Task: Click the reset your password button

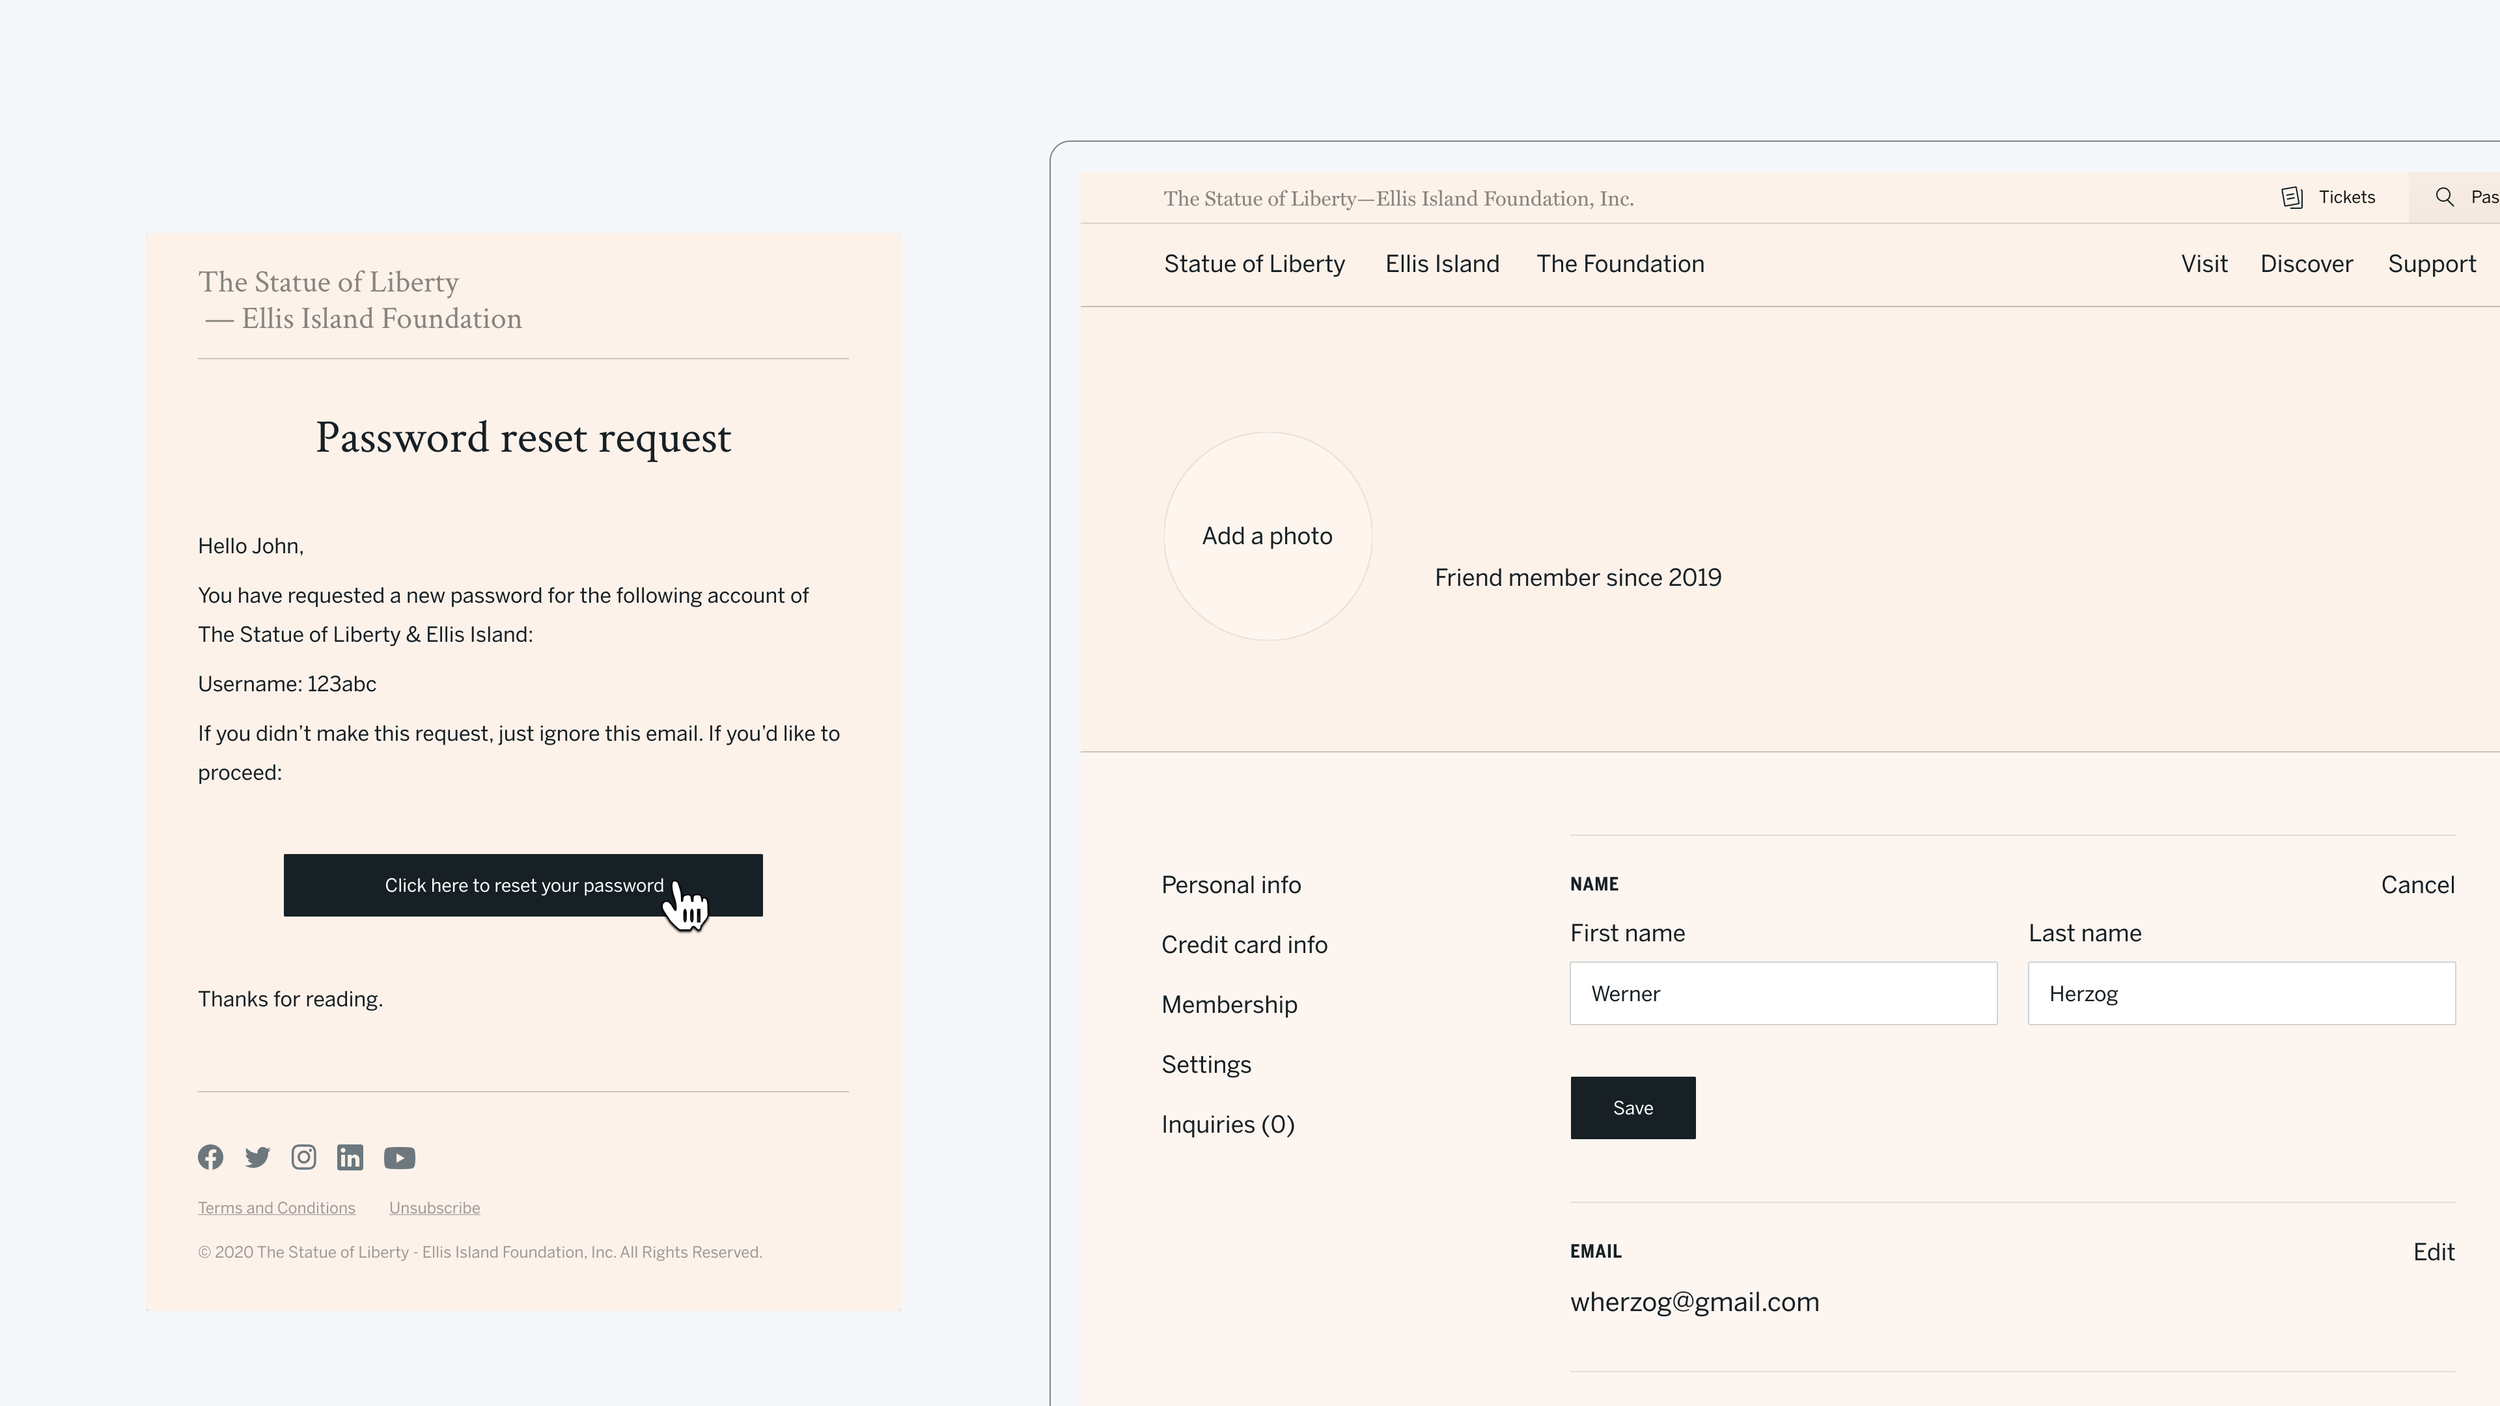Action: [523, 885]
